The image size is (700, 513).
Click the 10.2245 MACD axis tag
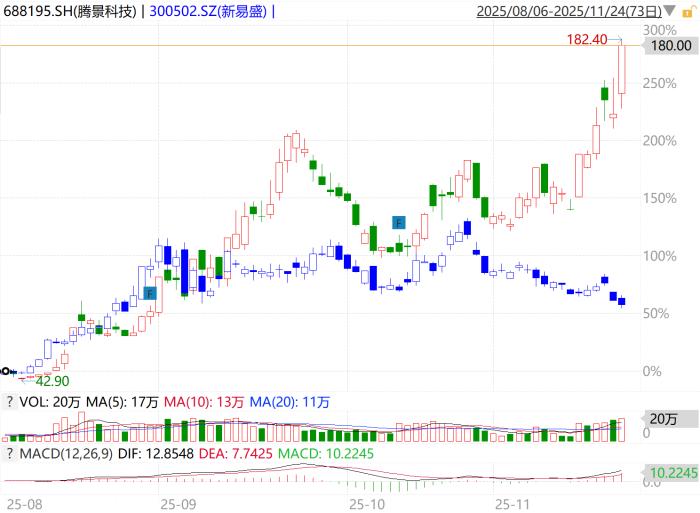[x=670, y=473]
